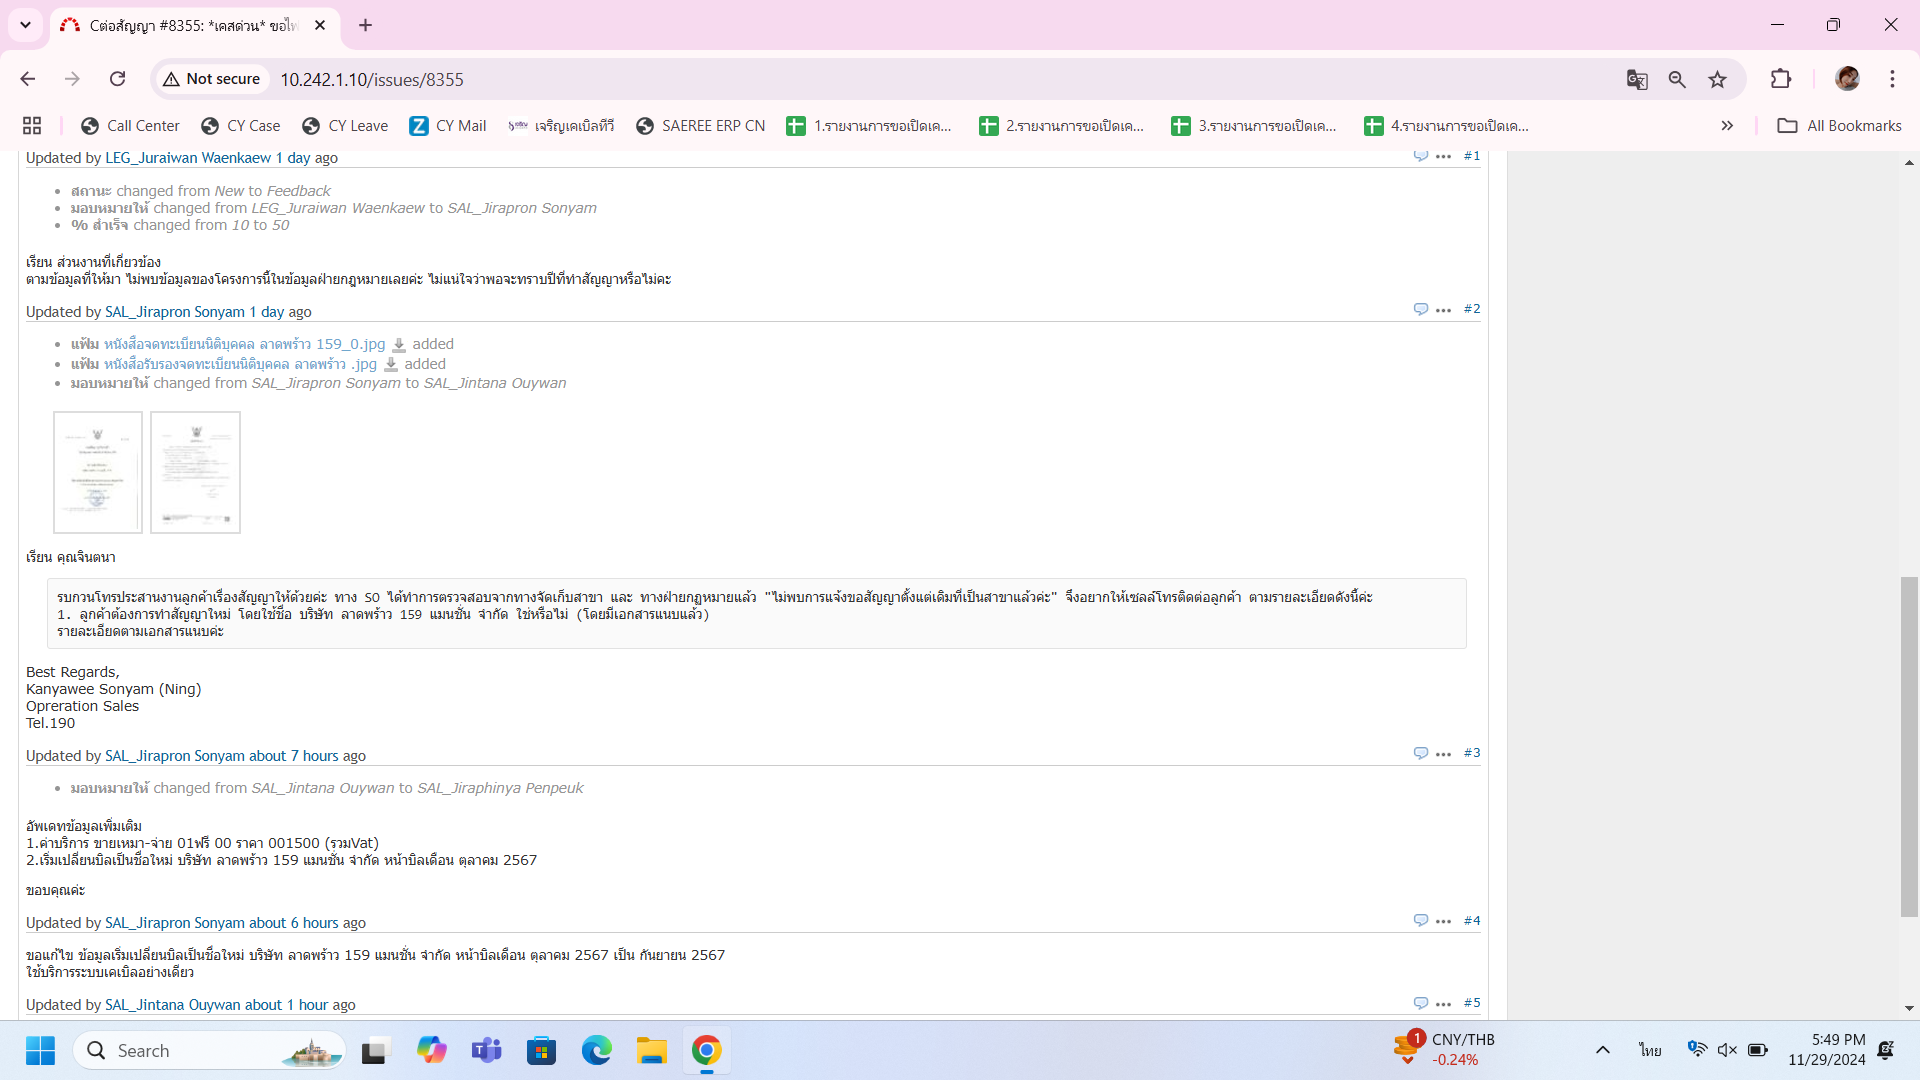Open the second attached document thumbnail
The image size is (1920, 1080).
[x=195, y=472]
